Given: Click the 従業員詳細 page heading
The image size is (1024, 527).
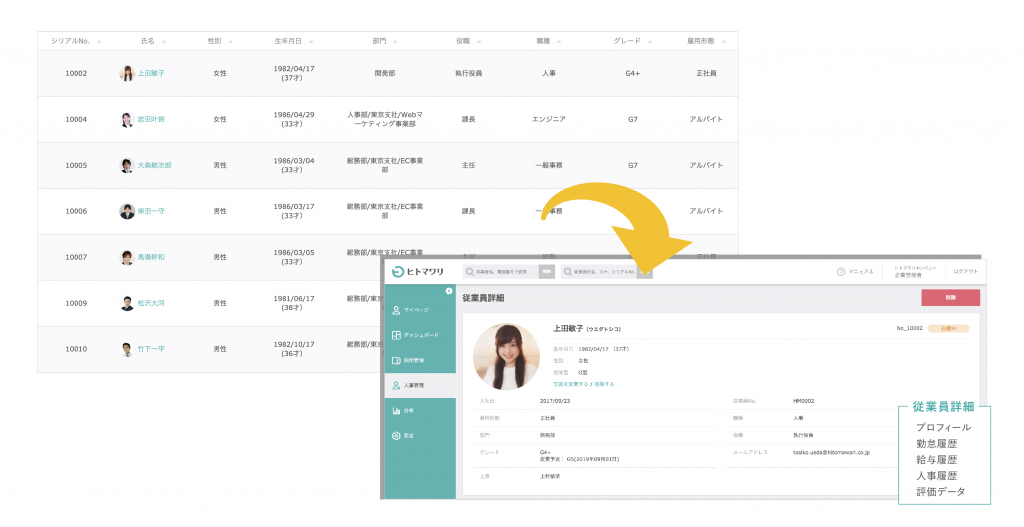Looking at the screenshot, I should coord(483,298).
